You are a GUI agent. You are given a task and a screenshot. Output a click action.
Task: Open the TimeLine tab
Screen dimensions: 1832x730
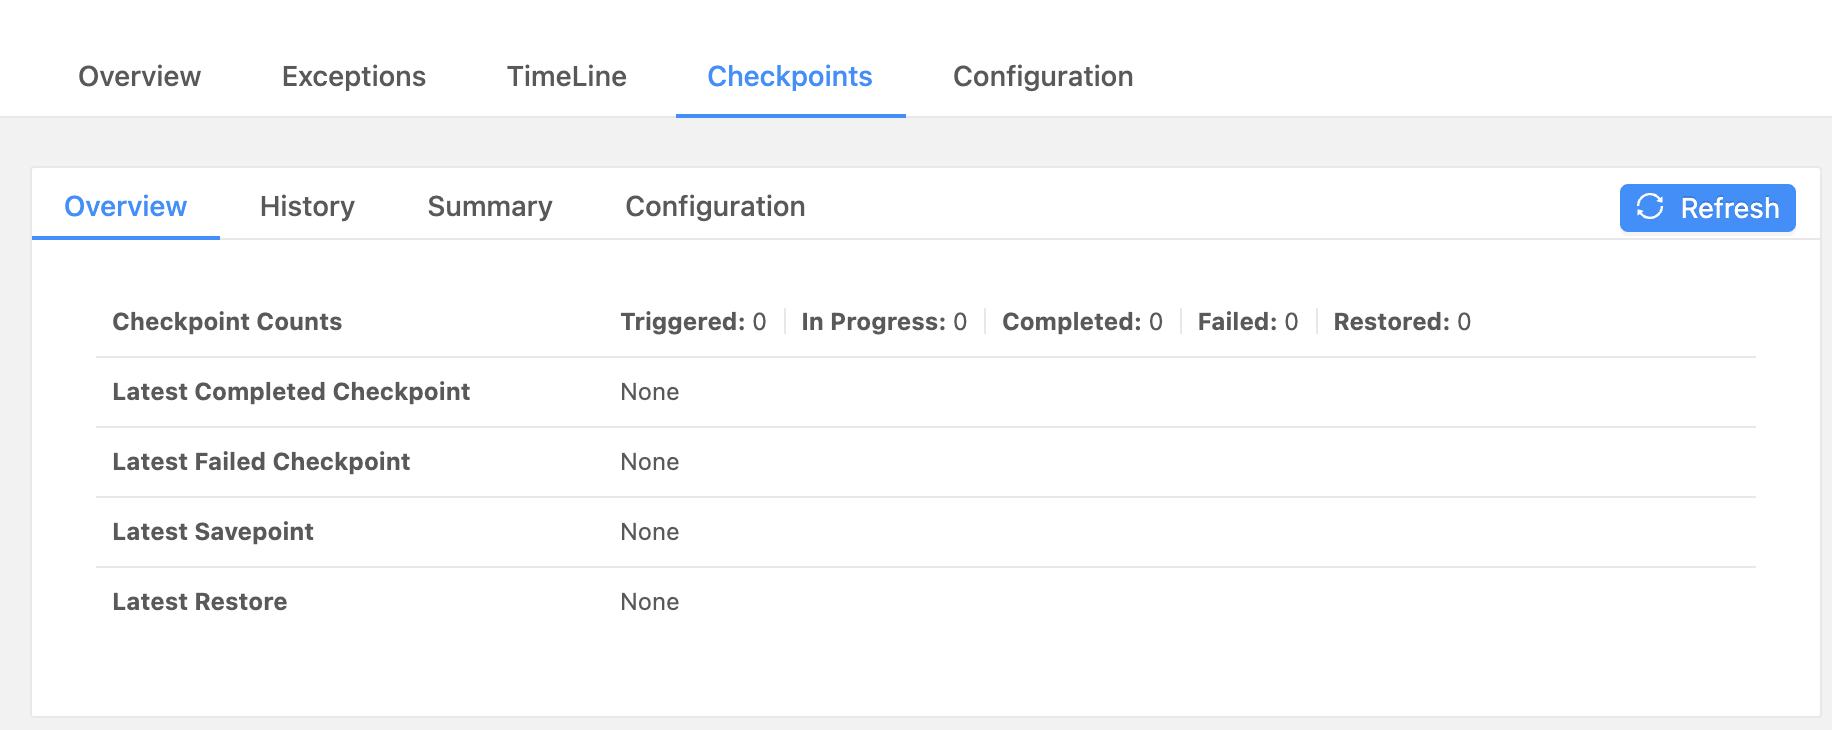coord(566,76)
